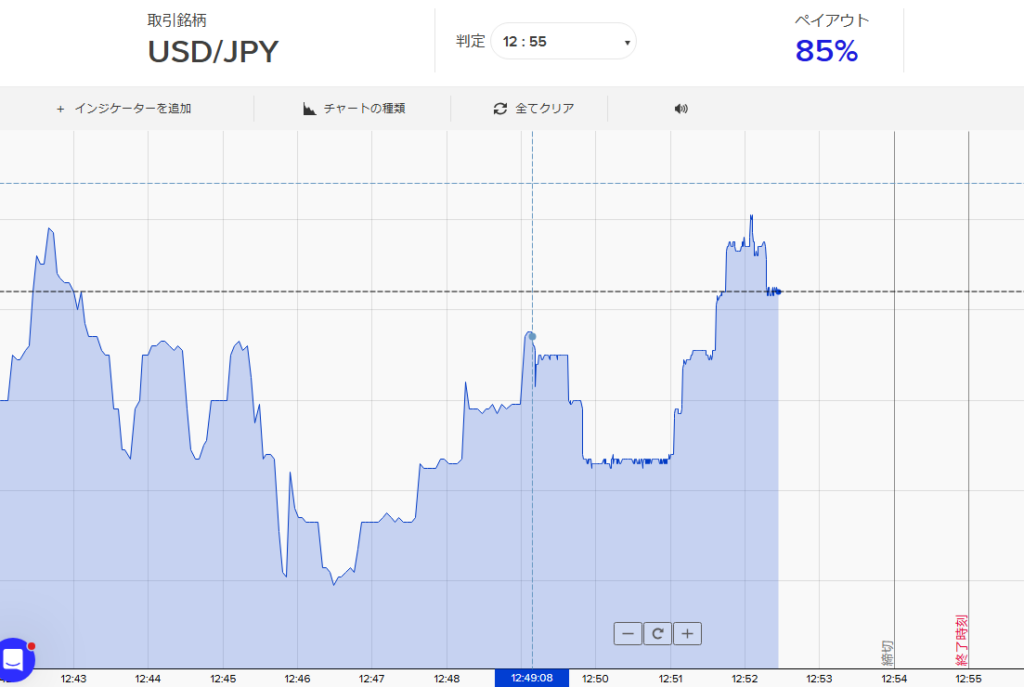
Task: Open the 判定 time dropdown showing 12:55
Action: tap(563, 41)
